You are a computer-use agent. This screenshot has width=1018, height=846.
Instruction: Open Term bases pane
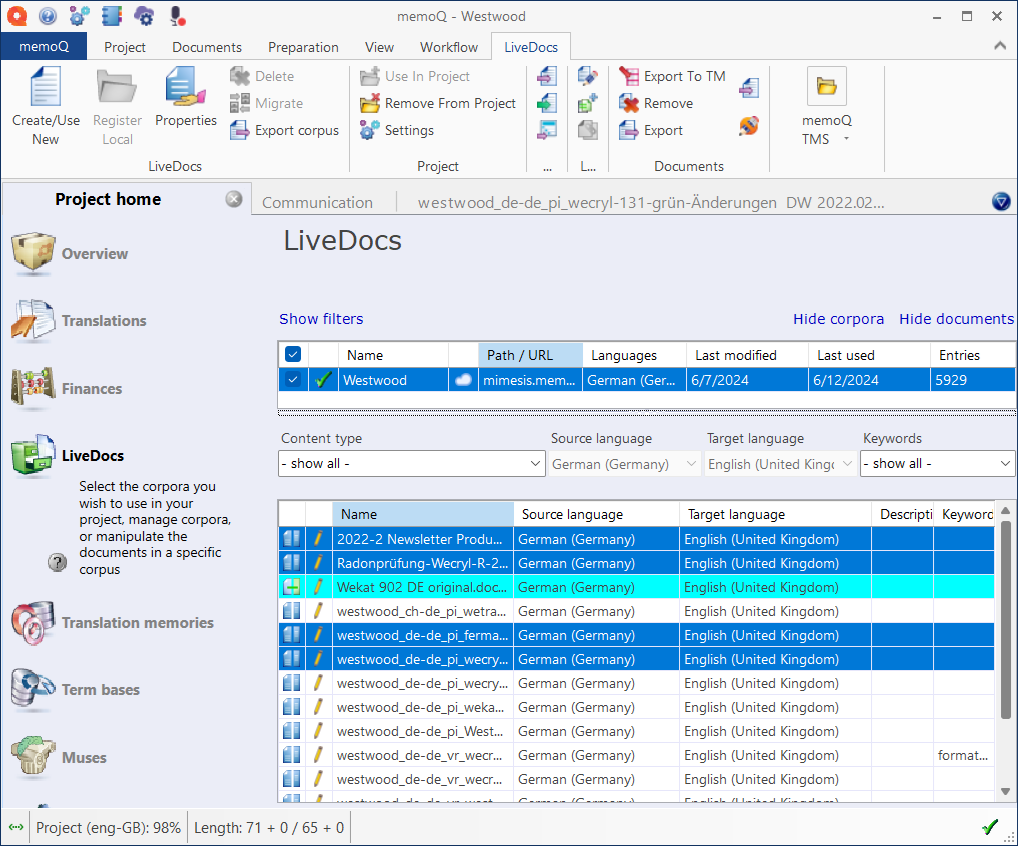pos(75,690)
